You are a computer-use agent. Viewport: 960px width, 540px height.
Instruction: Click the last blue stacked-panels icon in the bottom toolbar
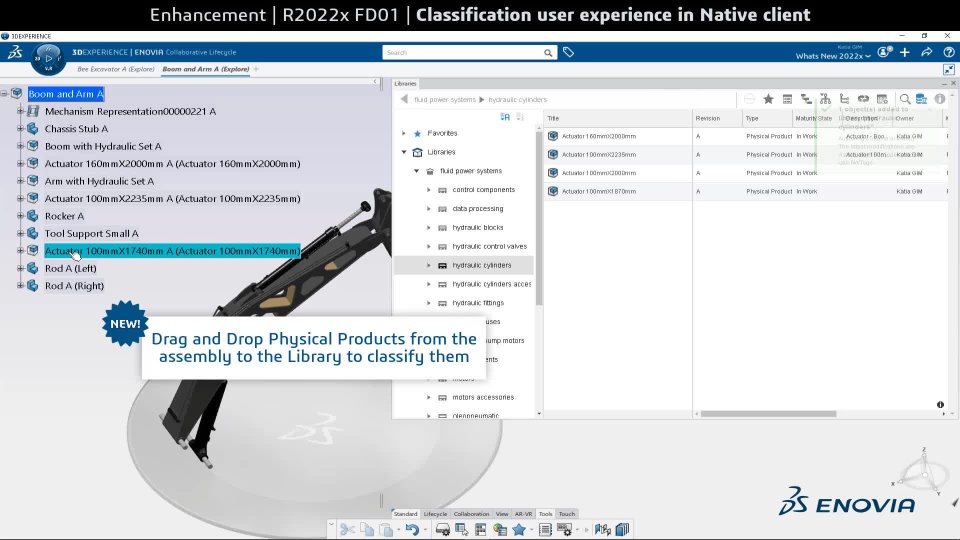(622, 530)
